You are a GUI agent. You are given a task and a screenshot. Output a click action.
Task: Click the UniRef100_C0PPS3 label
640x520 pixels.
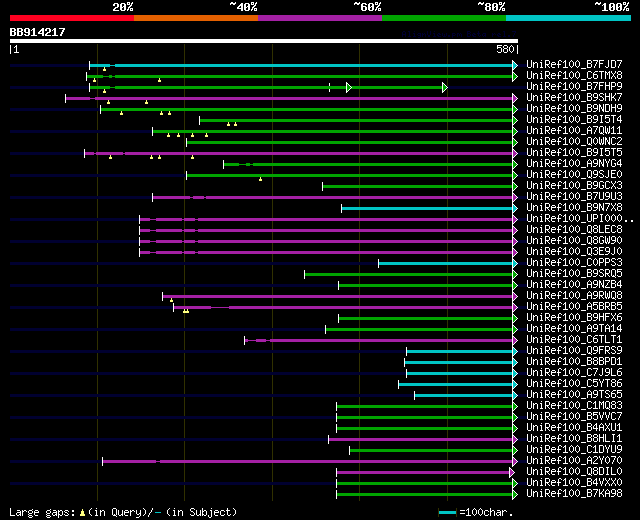click(574, 262)
